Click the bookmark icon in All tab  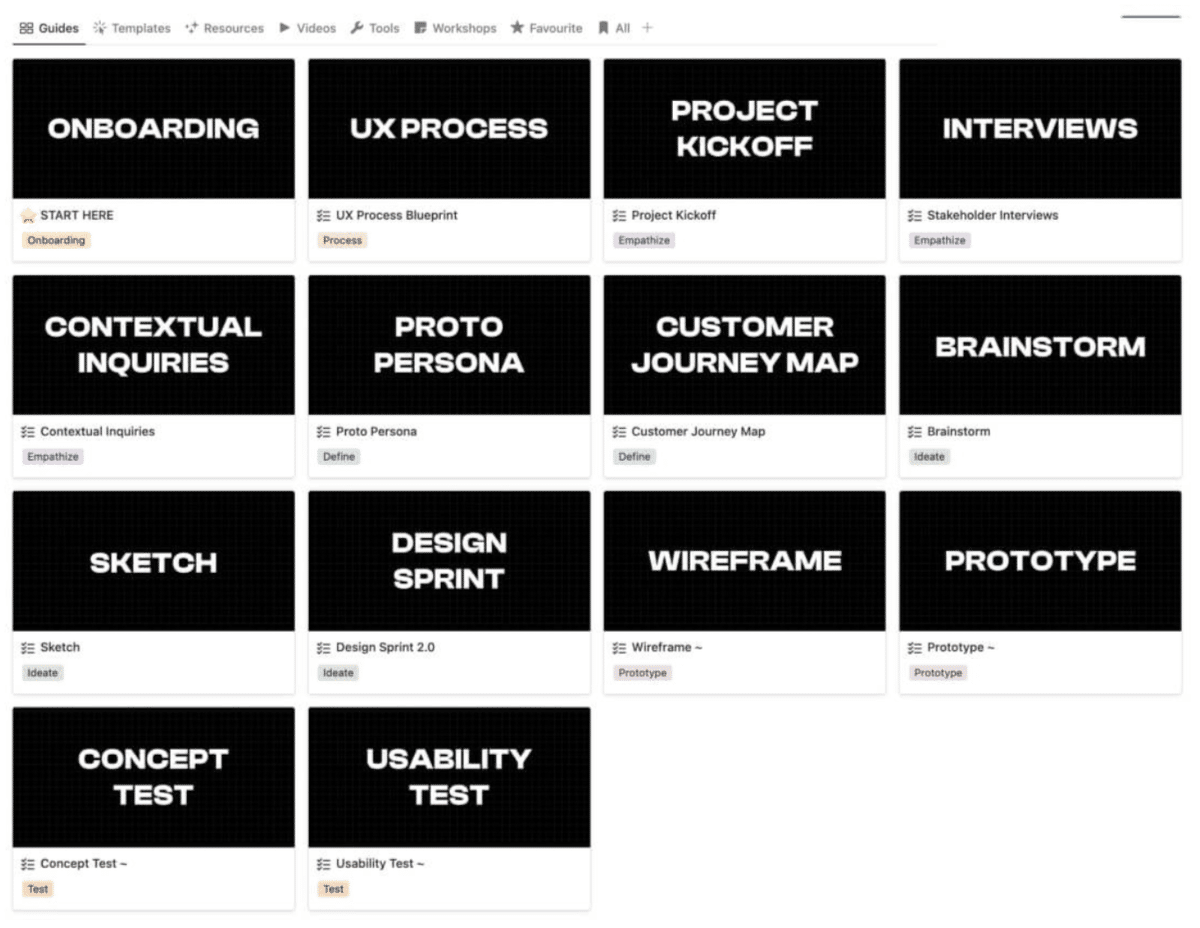(603, 28)
